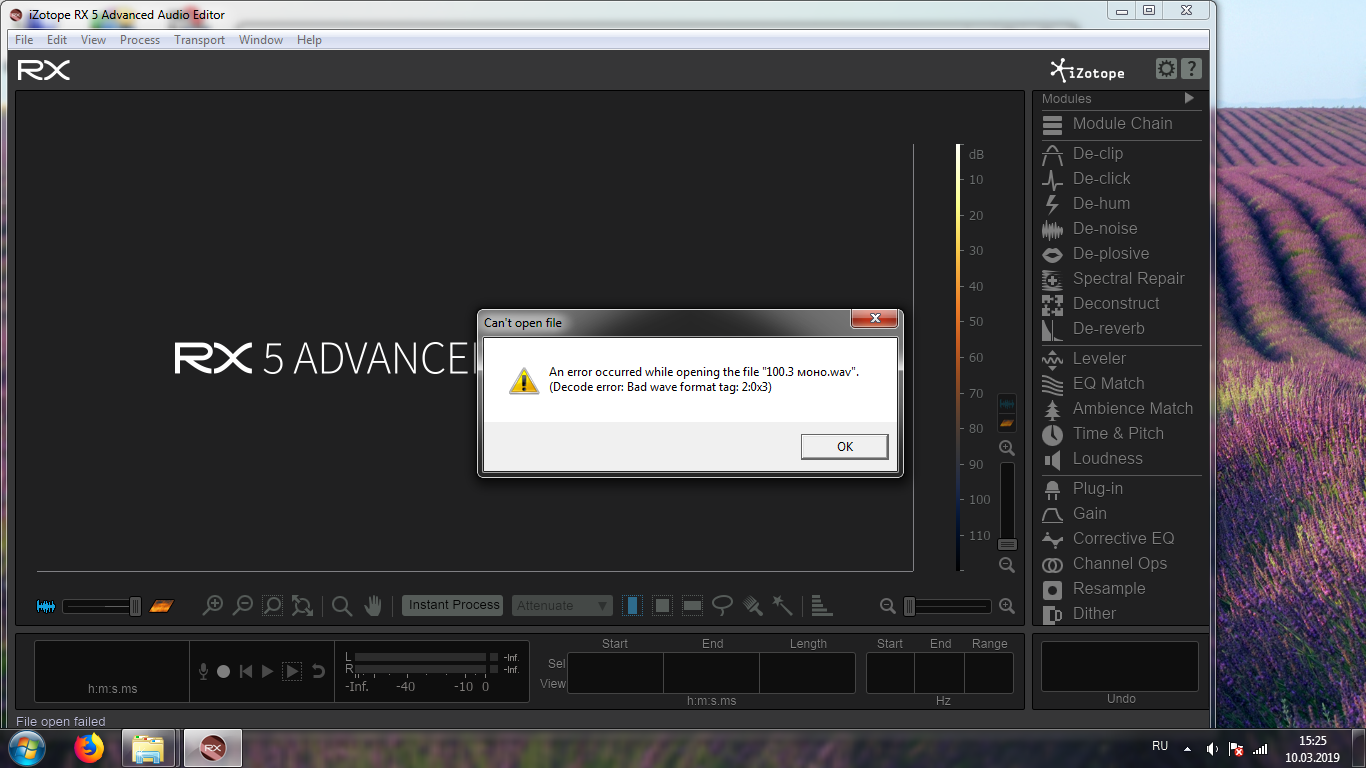The width and height of the screenshot is (1366, 768).
Task: Open the Resample module
Action: coord(1120,589)
